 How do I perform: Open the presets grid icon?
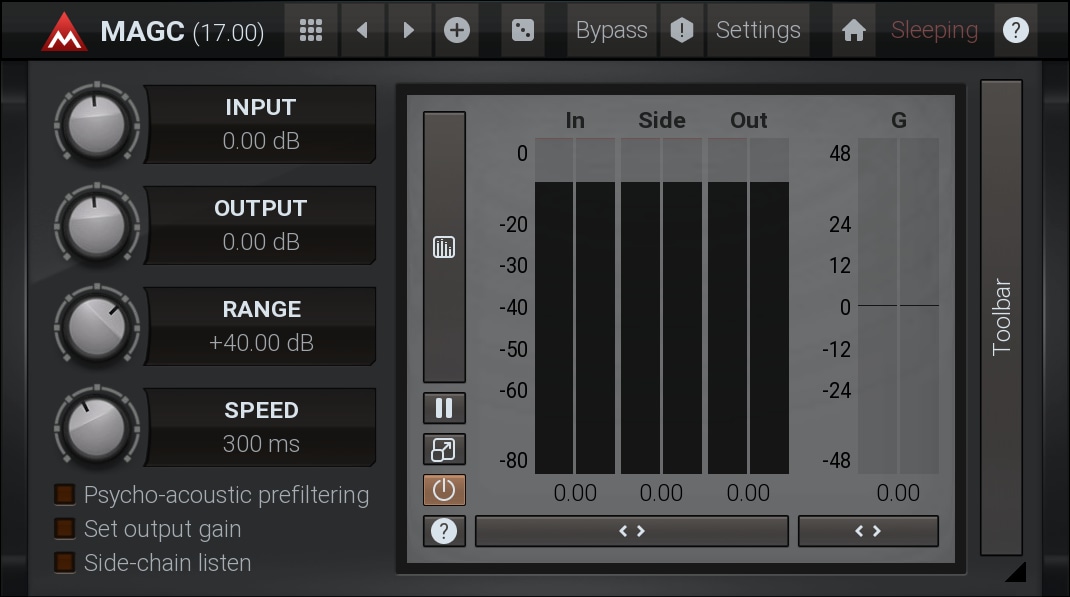[x=311, y=30]
